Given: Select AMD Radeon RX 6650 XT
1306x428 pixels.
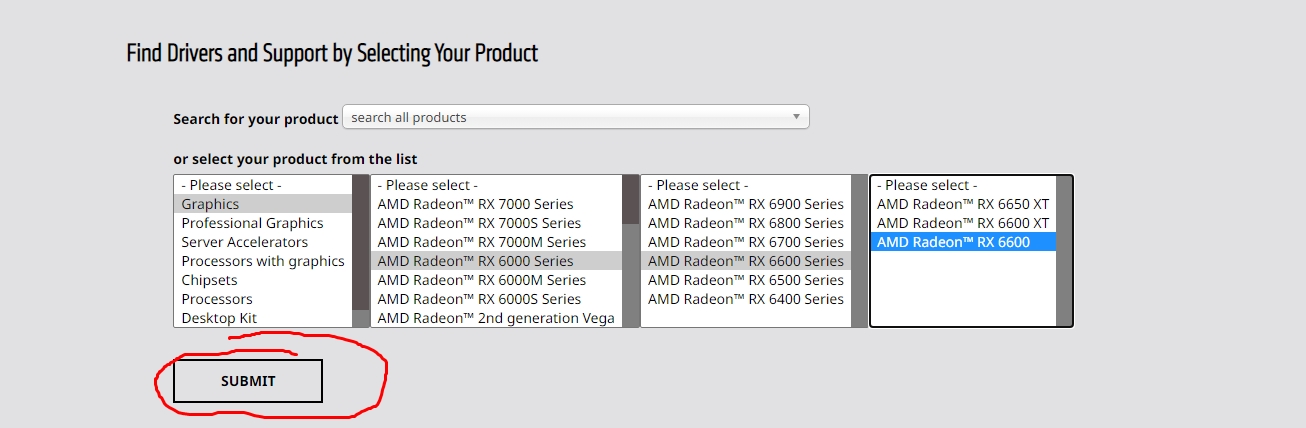Looking at the screenshot, I should pos(962,204).
